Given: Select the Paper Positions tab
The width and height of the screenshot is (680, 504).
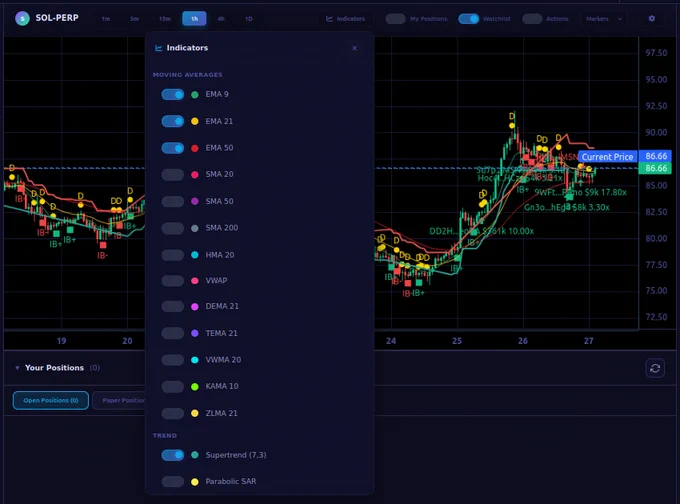Looking at the screenshot, I should pos(119,400).
